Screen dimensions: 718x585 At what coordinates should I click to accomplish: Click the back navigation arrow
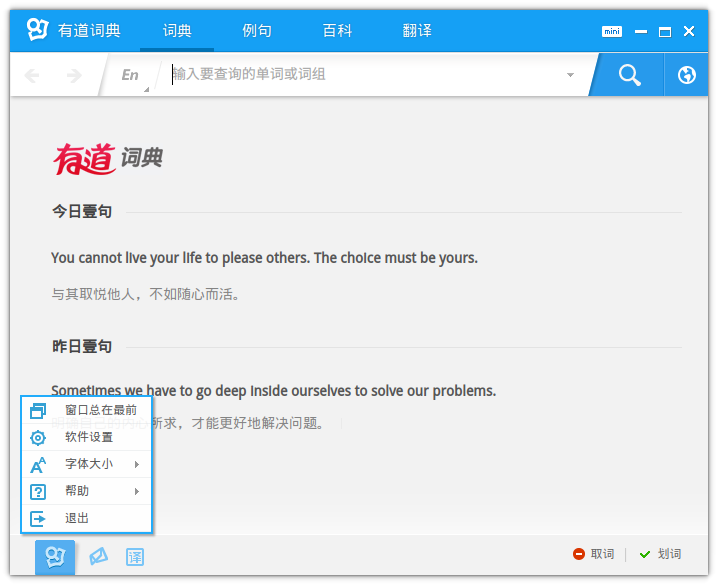tap(32, 75)
